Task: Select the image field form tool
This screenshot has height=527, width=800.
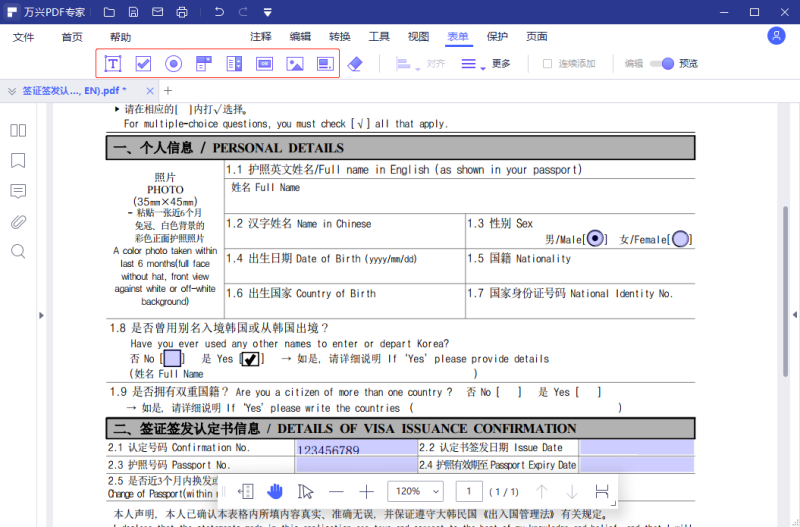Action: pos(295,64)
